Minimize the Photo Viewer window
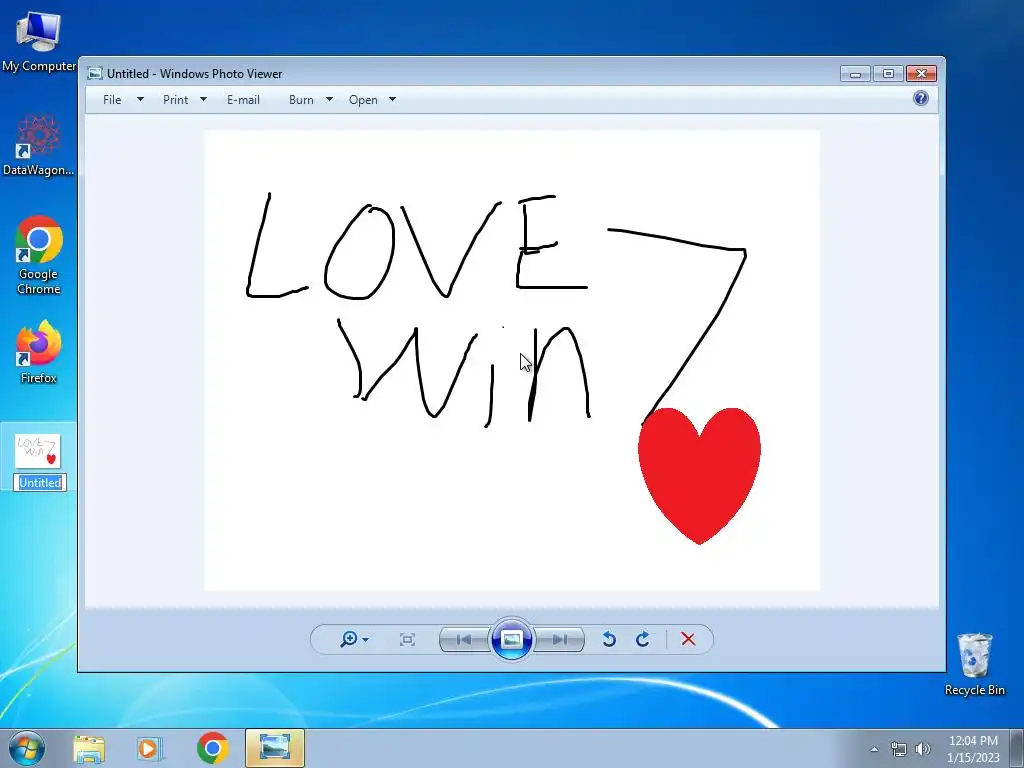Viewport: 1024px width, 768px height. click(x=856, y=73)
